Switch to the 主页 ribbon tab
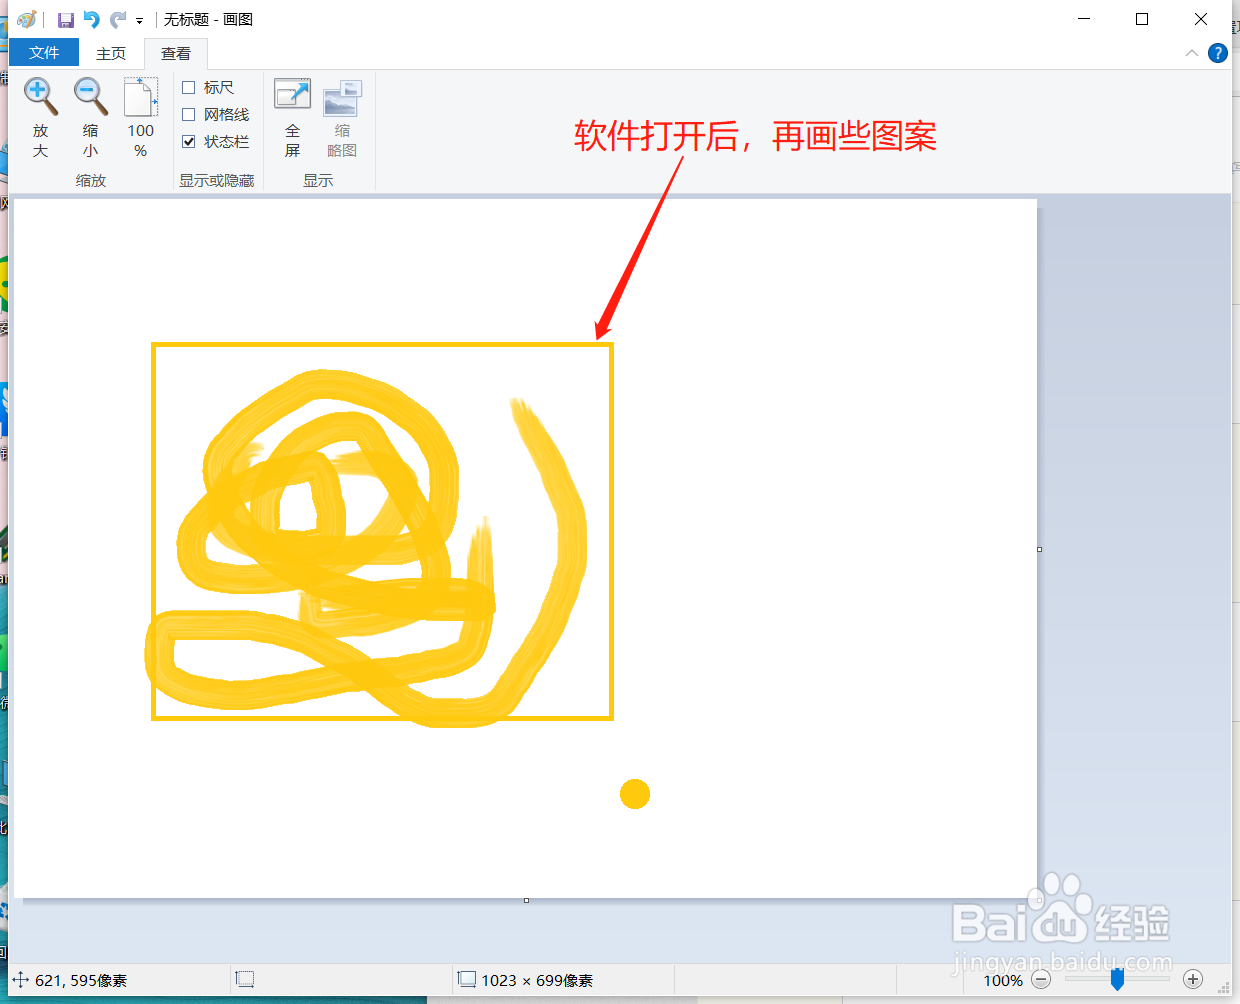1240x1004 pixels. click(x=111, y=53)
